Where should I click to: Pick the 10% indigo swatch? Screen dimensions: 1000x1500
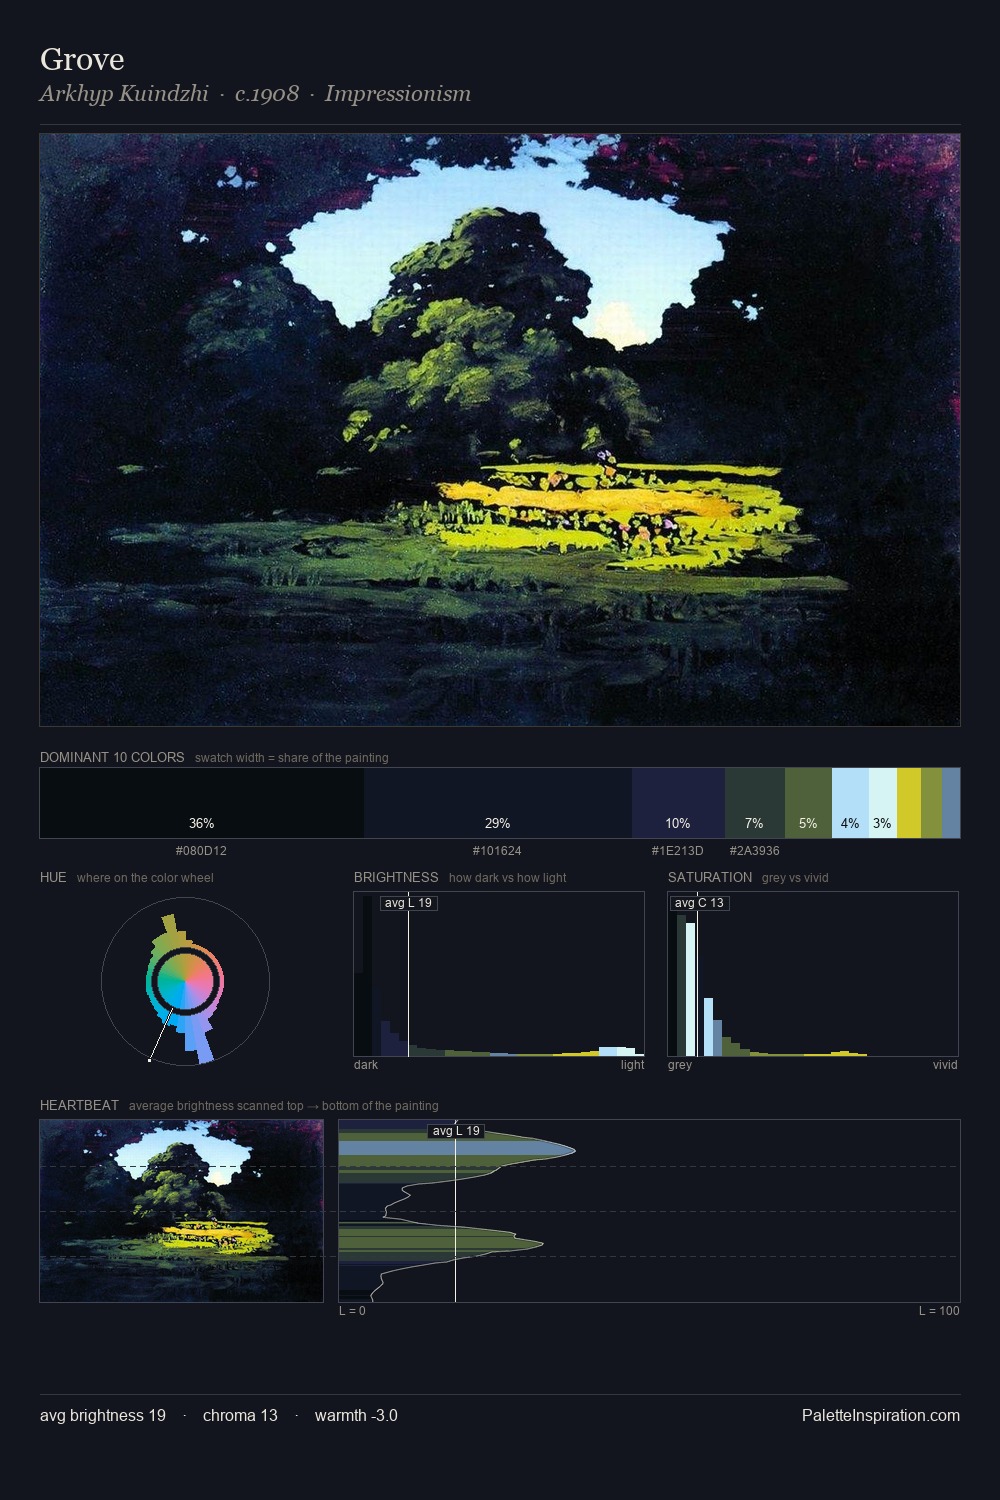[x=678, y=802]
